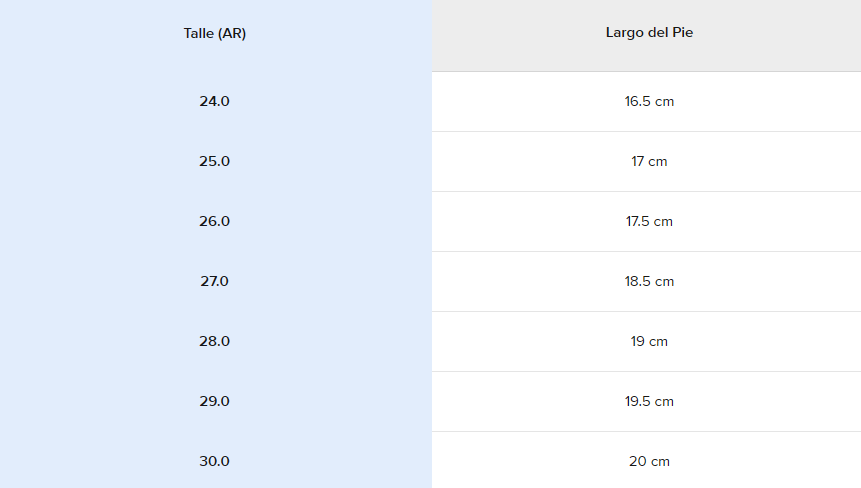The image size is (861, 488).
Task: Click the 17.5 cm foot length cell
Action: click(x=649, y=221)
